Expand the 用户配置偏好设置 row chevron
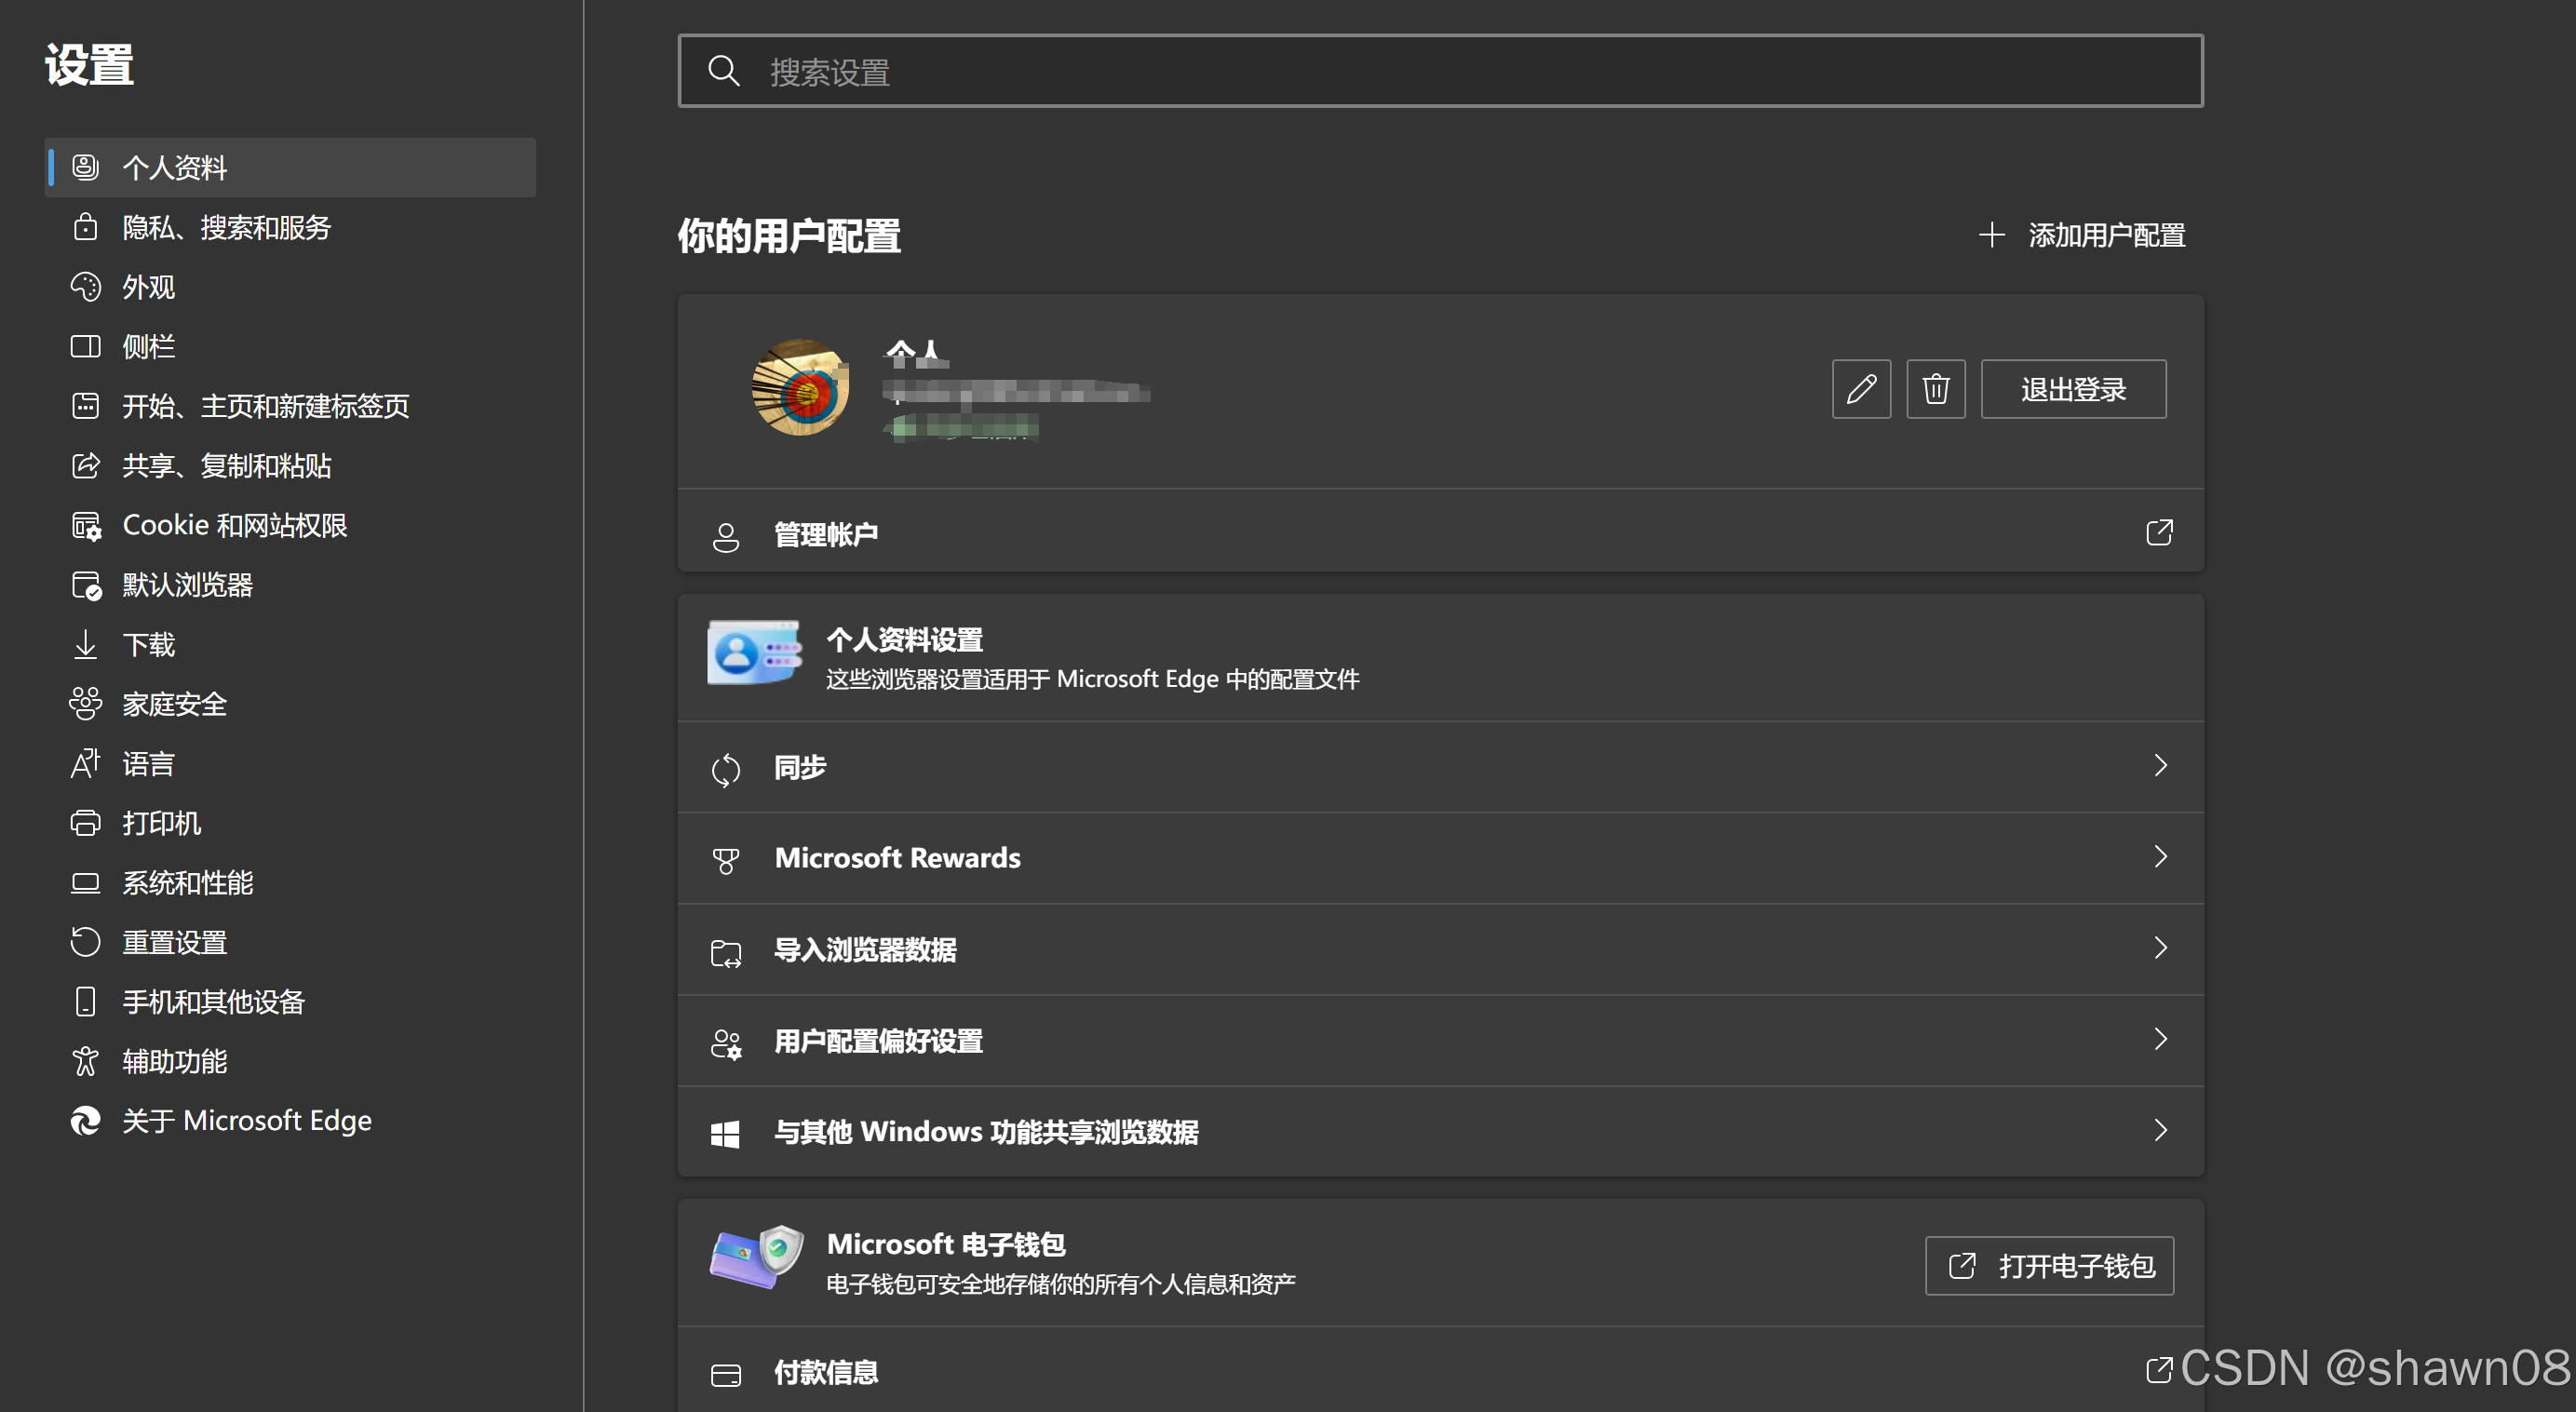The image size is (2576, 1412). pos(2160,1040)
